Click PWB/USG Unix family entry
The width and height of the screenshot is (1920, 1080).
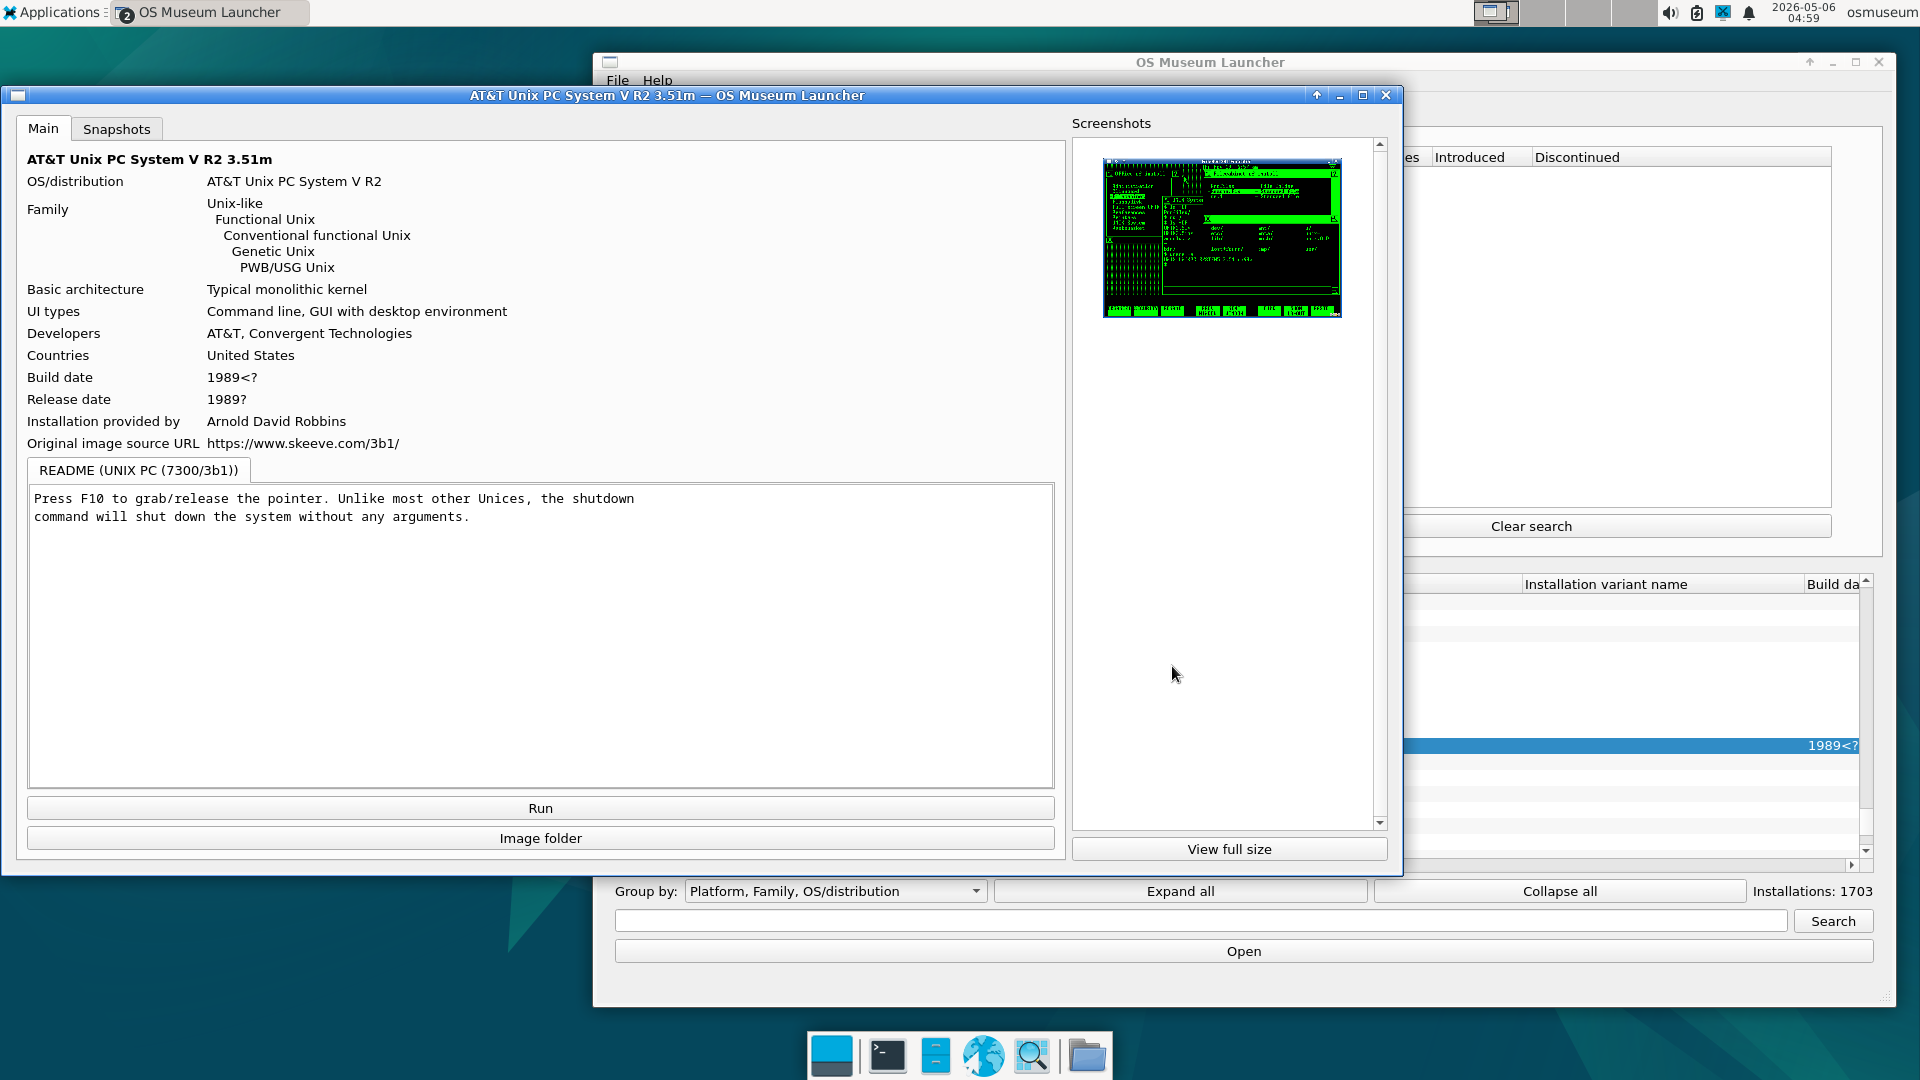(287, 267)
